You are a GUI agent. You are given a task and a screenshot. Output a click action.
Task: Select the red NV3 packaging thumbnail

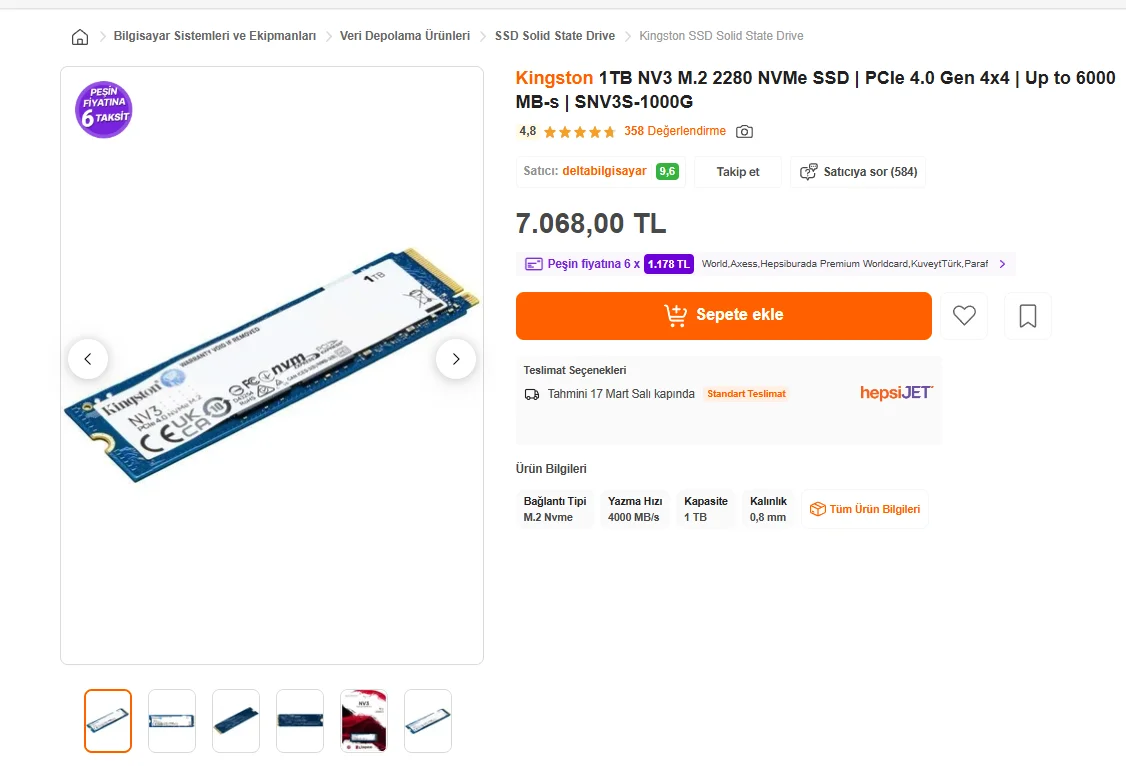click(x=364, y=721)
